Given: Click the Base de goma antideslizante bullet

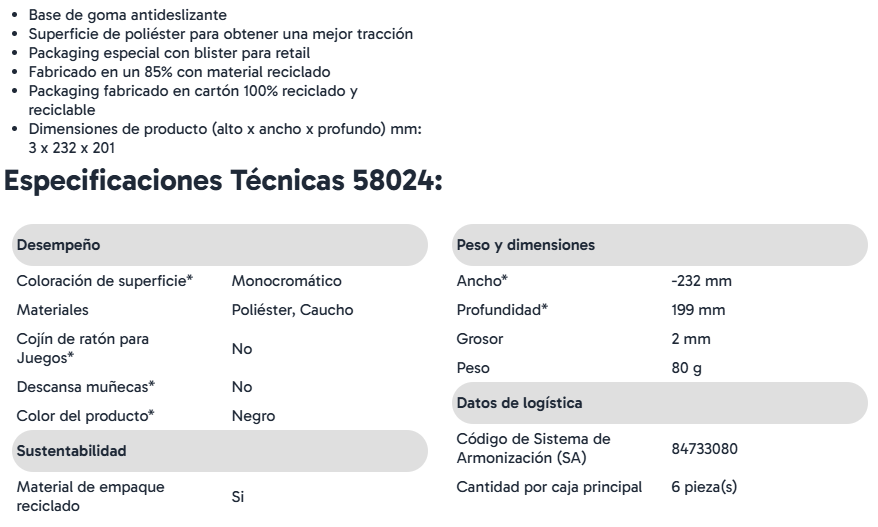Looking at the screenshot, I should [128, 15].
